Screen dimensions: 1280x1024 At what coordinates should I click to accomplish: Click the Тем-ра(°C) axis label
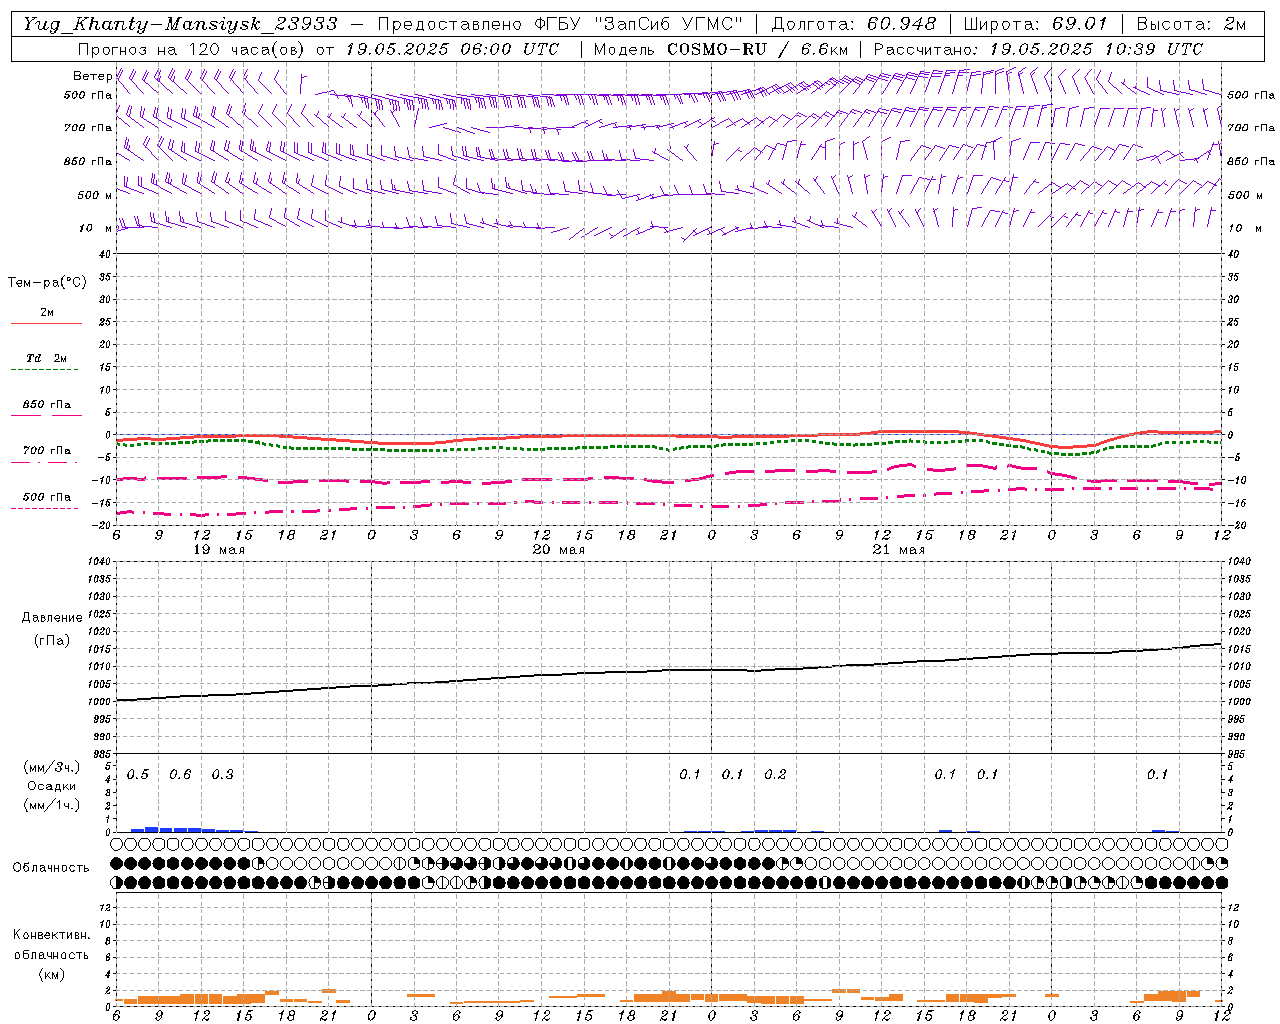tap(47, 283)
